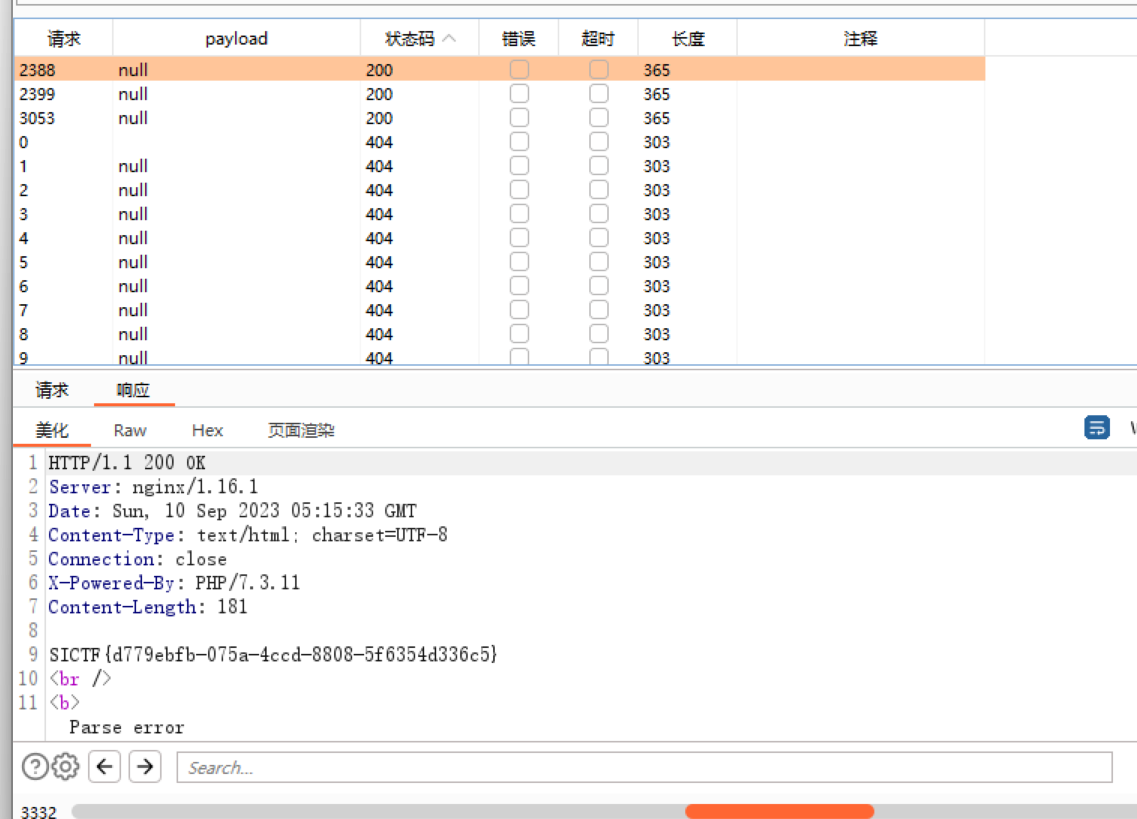Switch to the Raw view tab
The height and width of the screenshot is (819, 1137).
coord(130,430)
